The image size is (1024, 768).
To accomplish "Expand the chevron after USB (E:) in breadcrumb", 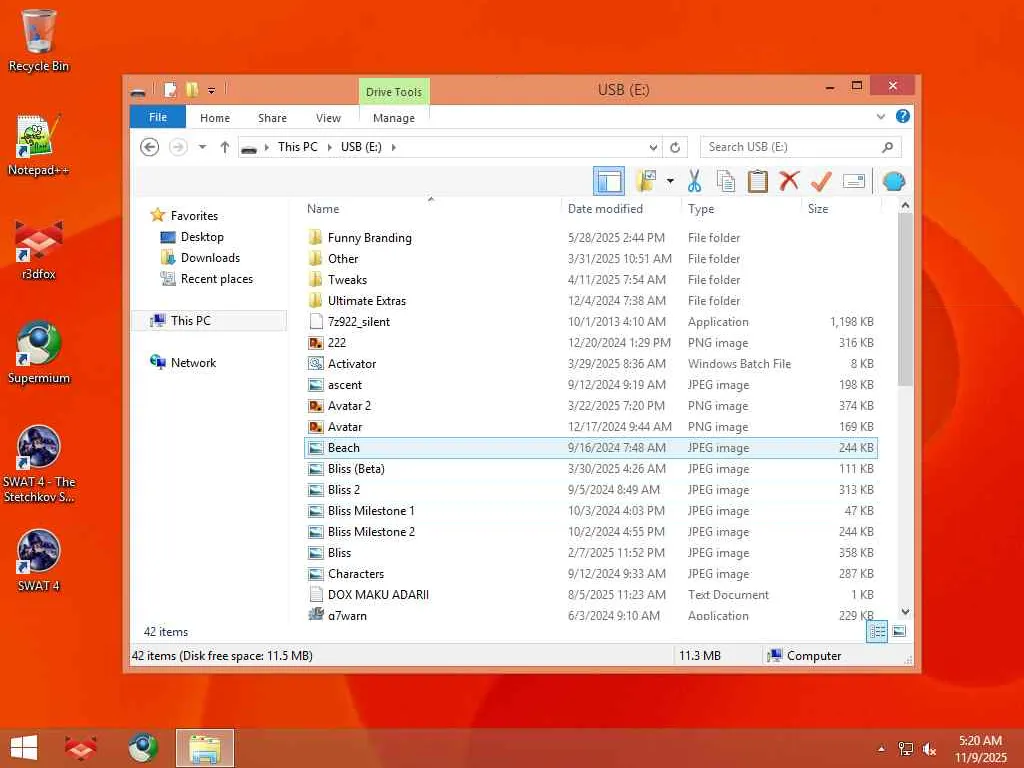I will pos(393,147).
